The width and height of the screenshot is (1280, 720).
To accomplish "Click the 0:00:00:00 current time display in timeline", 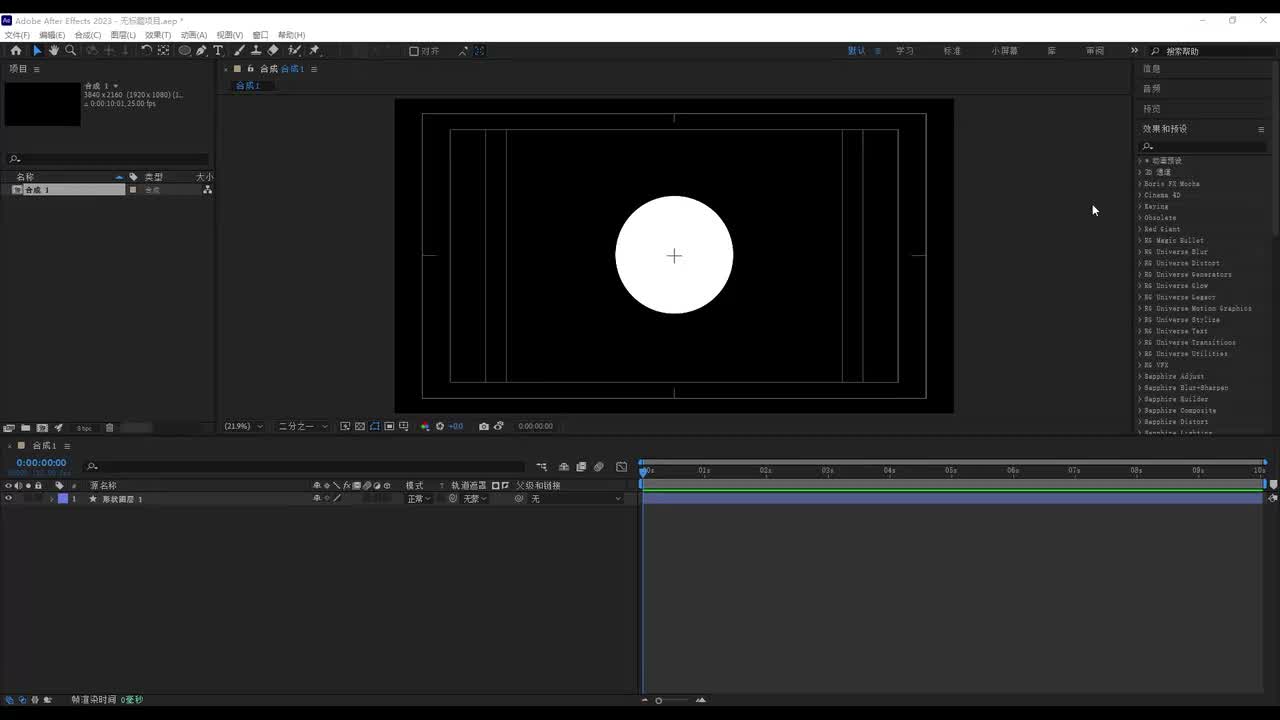I will [41, 463].
